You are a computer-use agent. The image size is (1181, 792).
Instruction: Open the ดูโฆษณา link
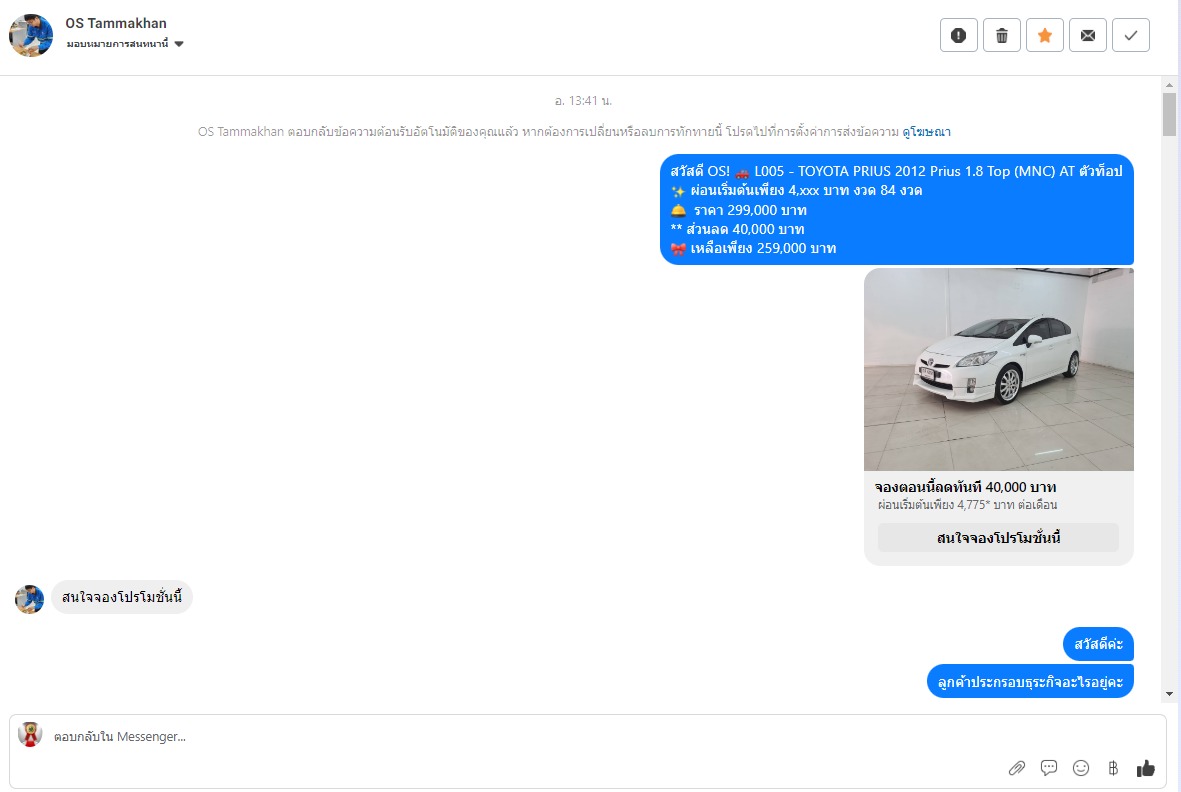pyautogui.click(x=926, y=132)
